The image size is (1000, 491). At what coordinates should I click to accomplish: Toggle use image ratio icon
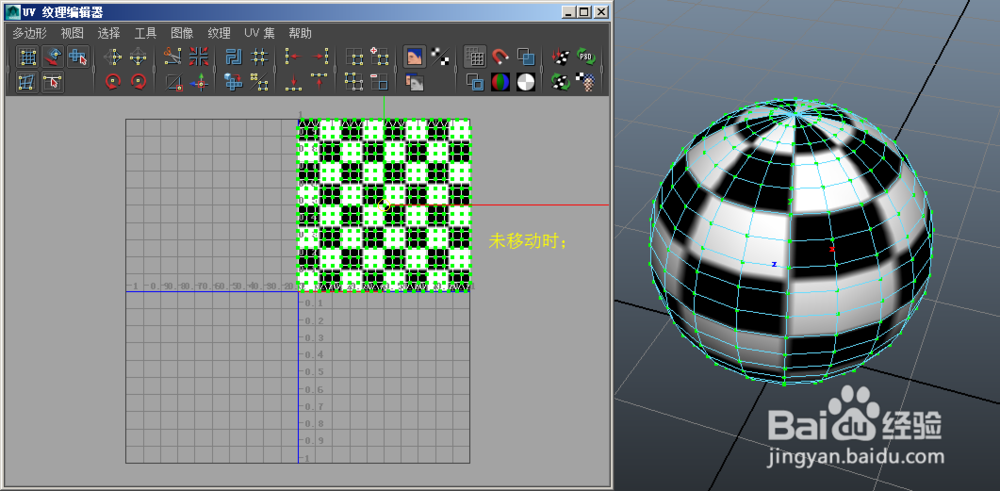(586, 81)
